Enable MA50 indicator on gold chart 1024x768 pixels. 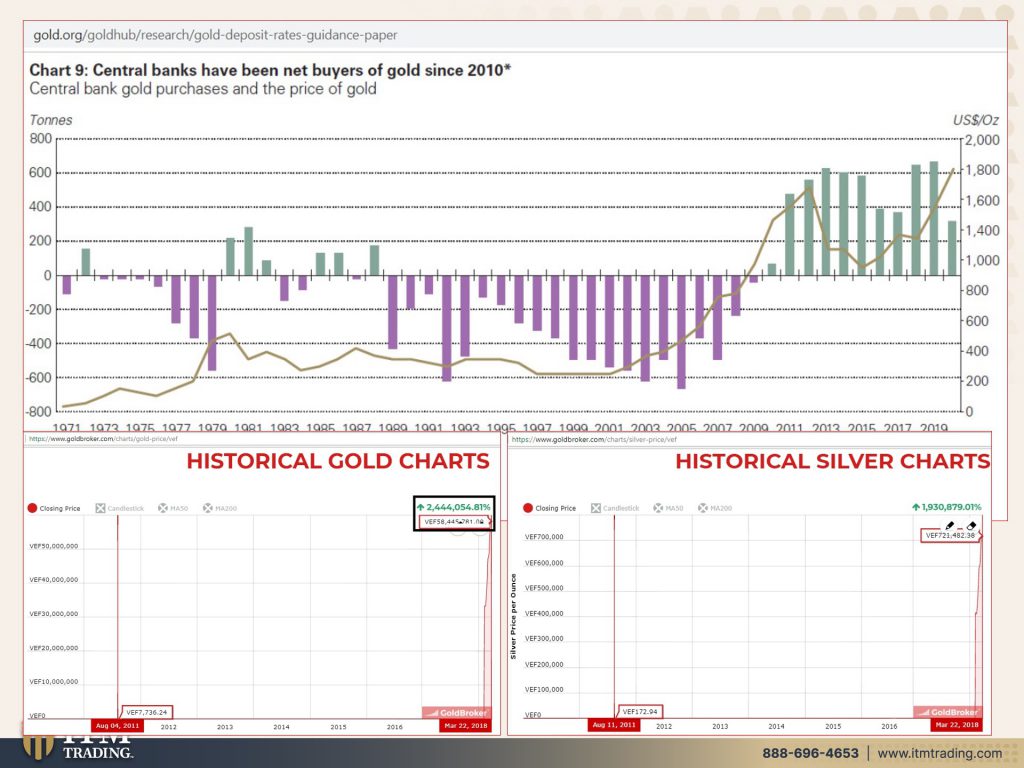[172, 508]
